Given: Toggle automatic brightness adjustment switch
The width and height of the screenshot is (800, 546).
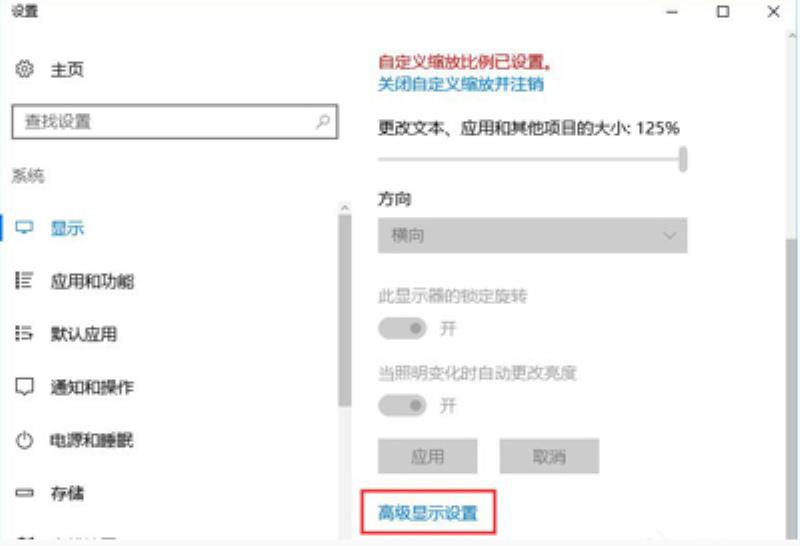Looking at the screenshot, I should 402,406.
